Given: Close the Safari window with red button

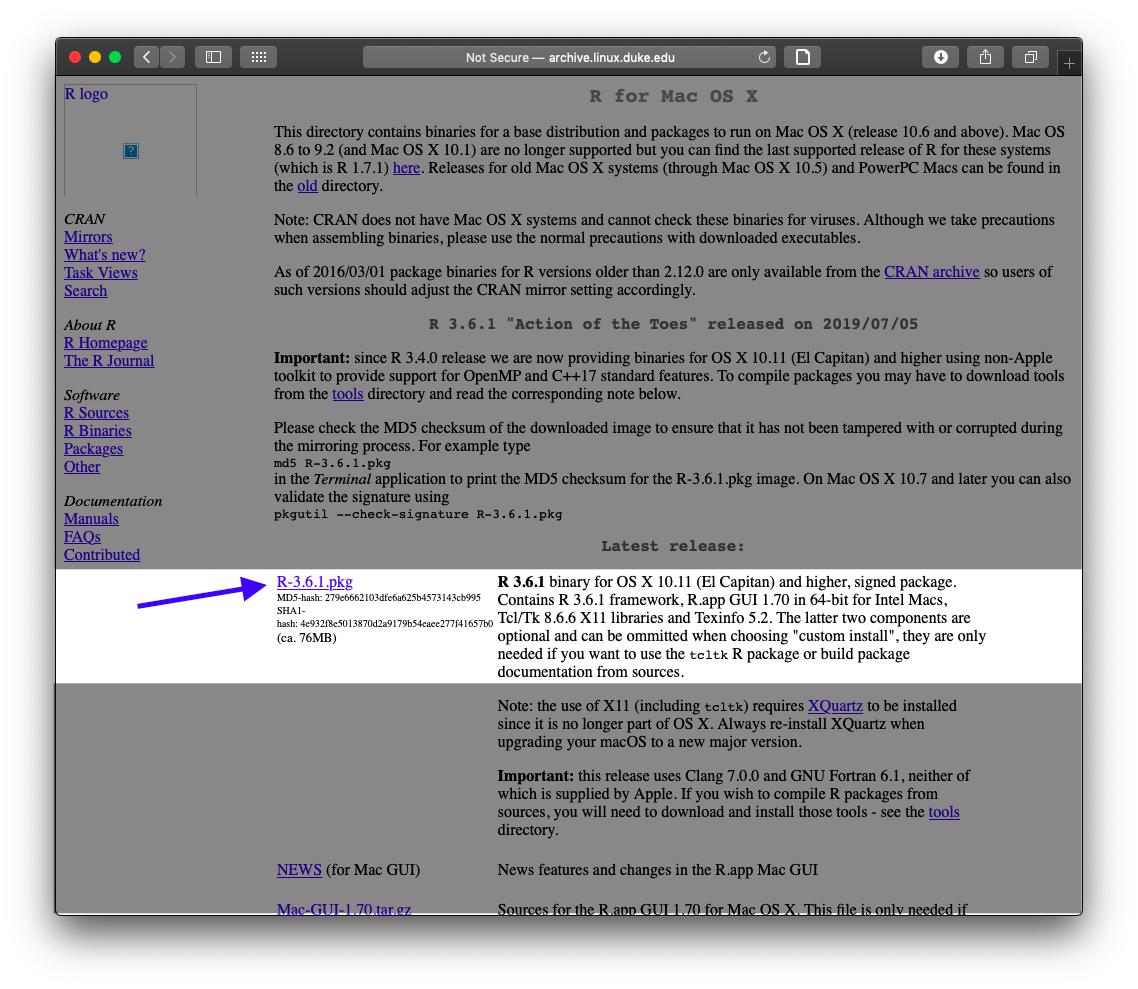Looking at the screenshot, I should [74, 57].
